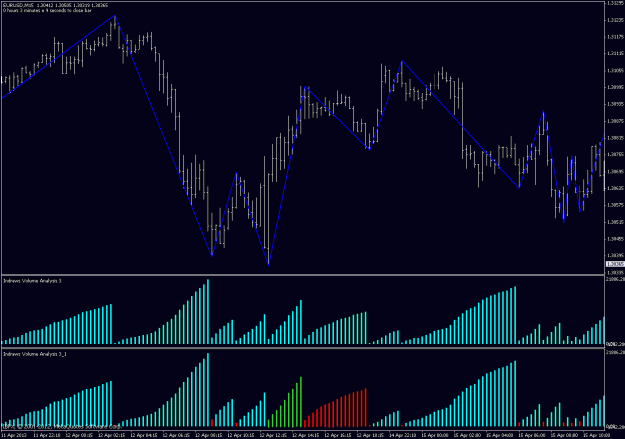Click the 'seconds to close bar' countdown text
The width and height of the screenshot is (625, 439).
point(47,10)
